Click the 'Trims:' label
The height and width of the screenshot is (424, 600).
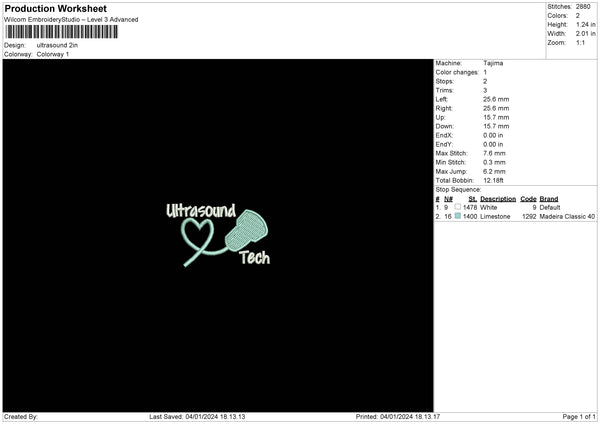(445, 90)
